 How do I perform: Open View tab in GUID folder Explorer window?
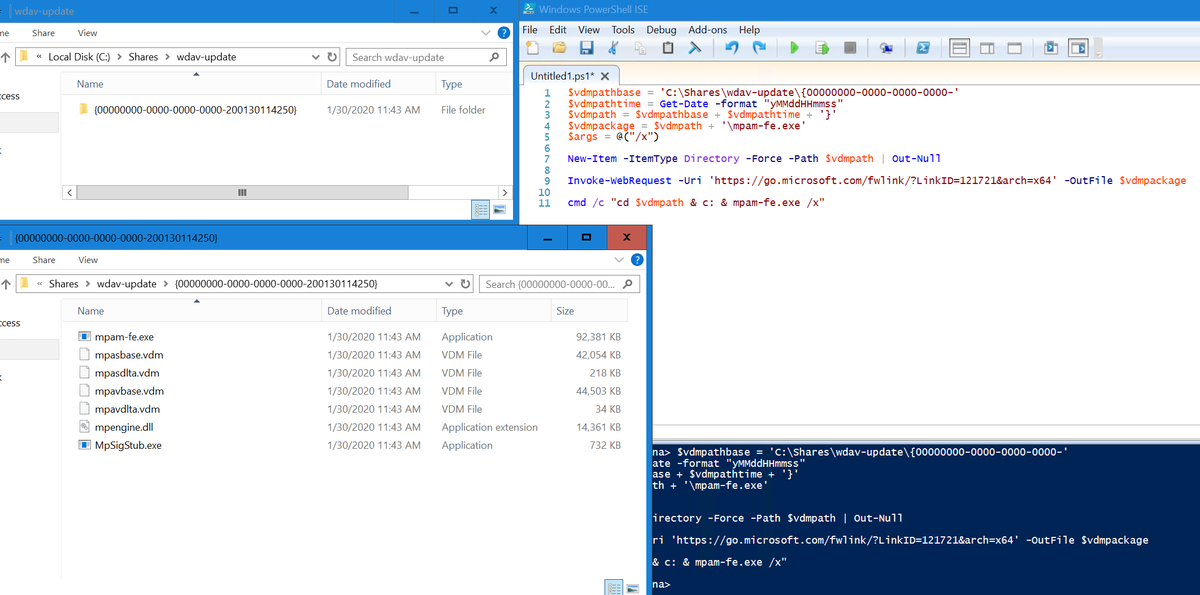point(88,260)
